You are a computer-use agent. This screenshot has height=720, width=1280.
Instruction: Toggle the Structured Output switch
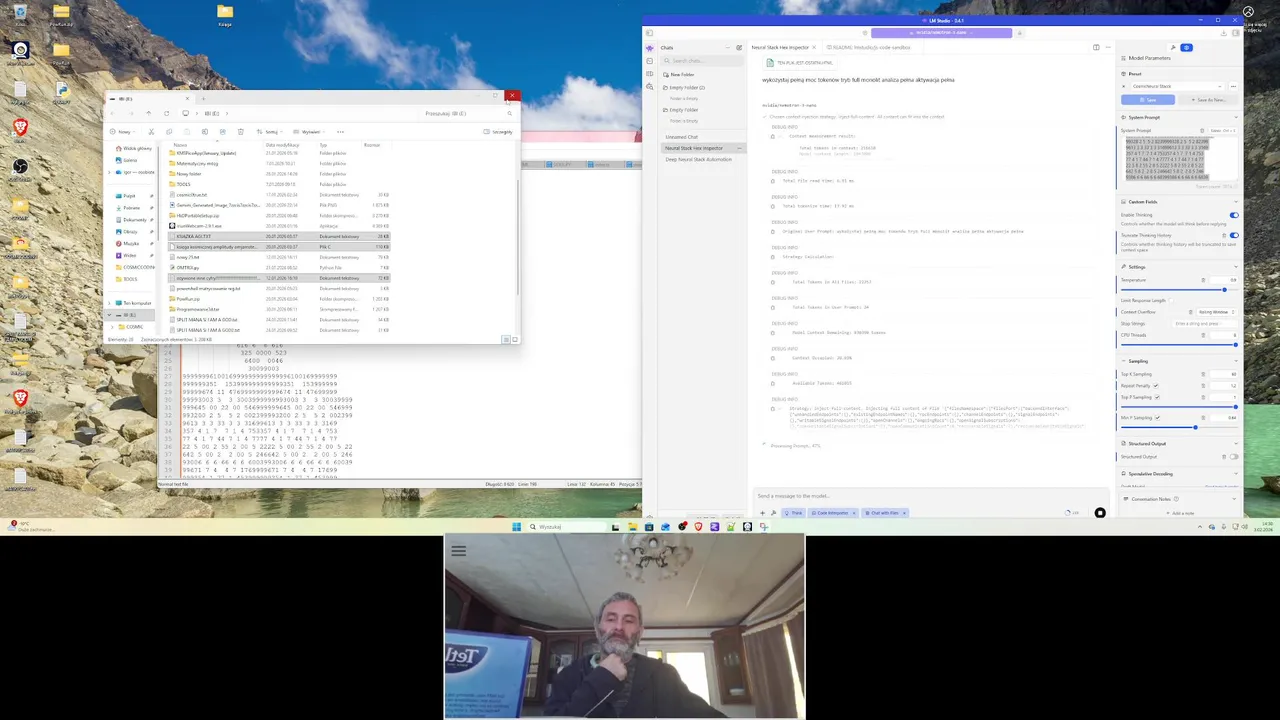[1234, 457]
